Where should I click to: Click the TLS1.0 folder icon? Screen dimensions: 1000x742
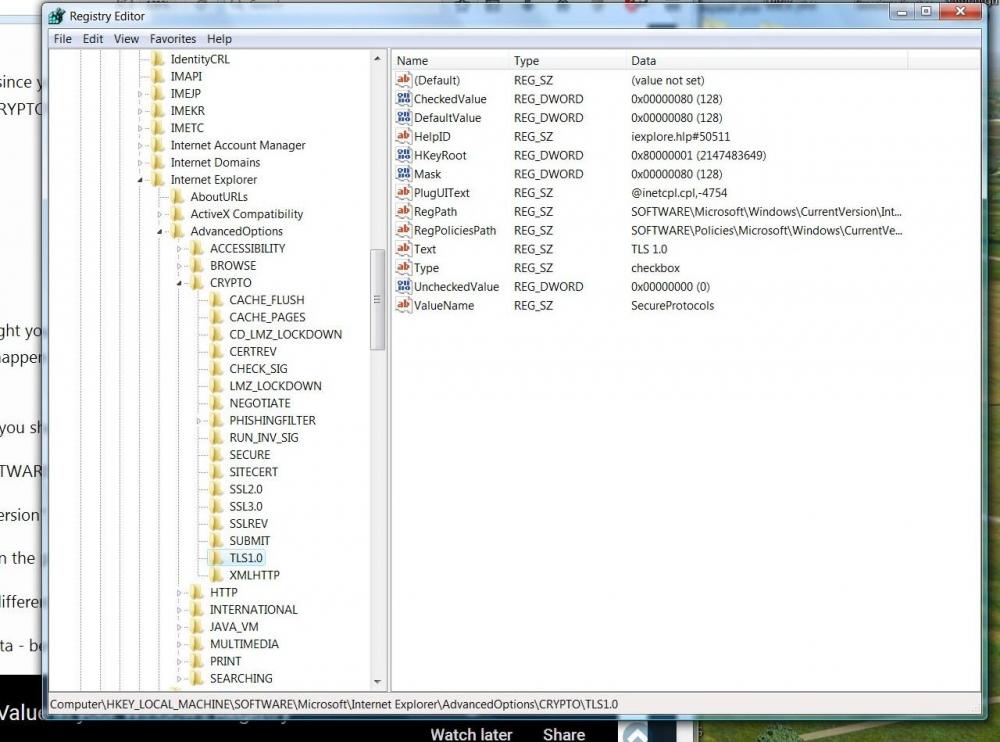coord(217,558)
